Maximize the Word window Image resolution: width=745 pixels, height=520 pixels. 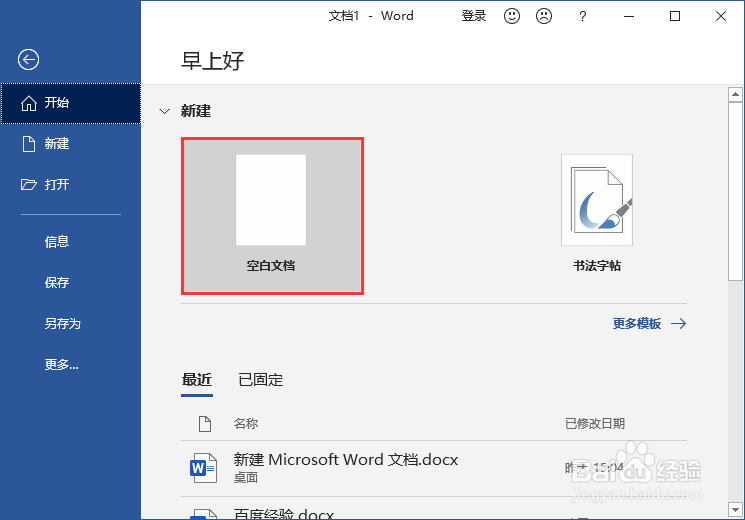coord(675,17)
